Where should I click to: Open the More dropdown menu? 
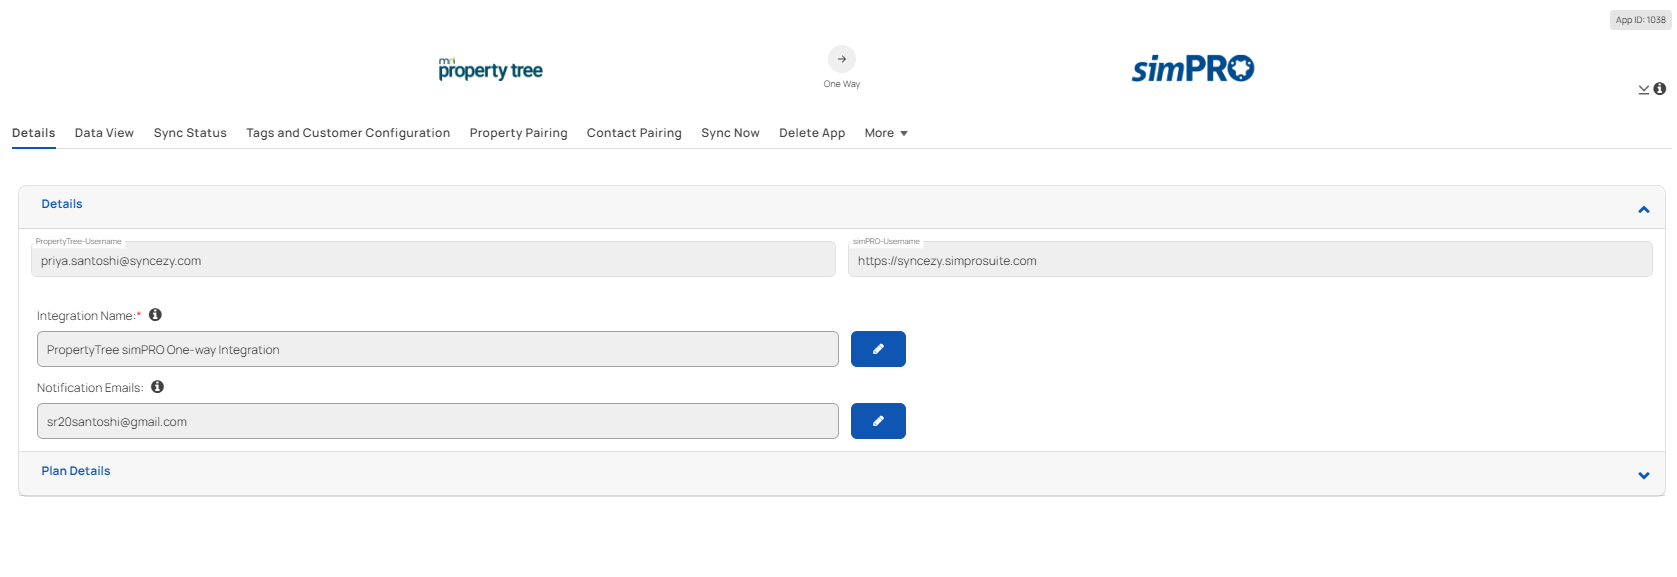click(886, 133)
